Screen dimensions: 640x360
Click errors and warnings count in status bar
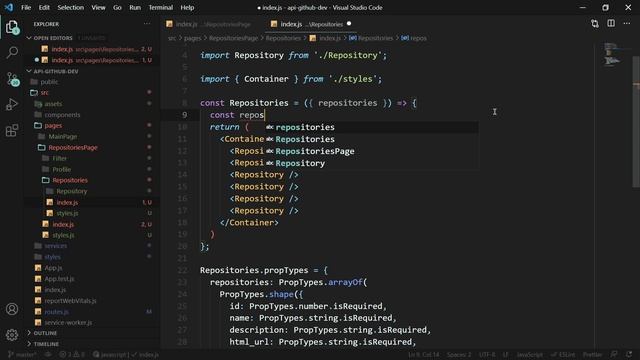click(x=72, y=354)
